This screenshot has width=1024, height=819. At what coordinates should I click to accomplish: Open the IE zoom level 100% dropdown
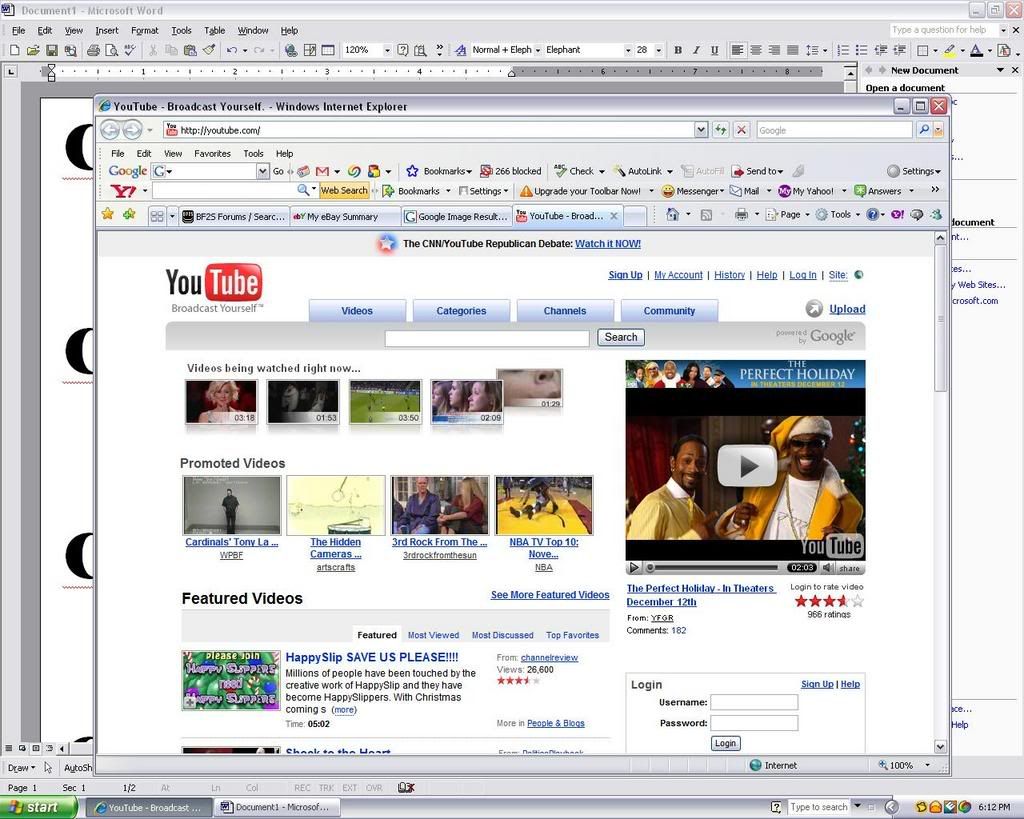pyautogui.click(x=927, y=765)
